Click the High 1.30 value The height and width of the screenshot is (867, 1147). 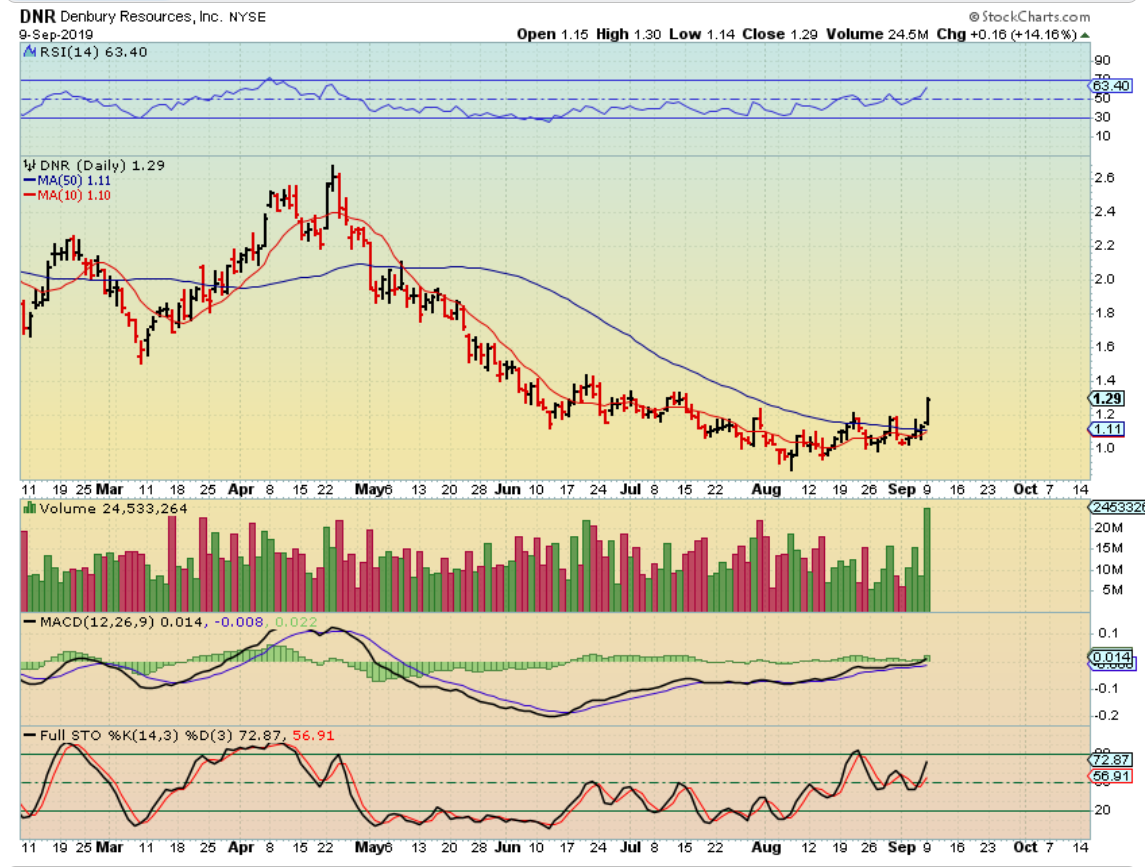point(628,34)
